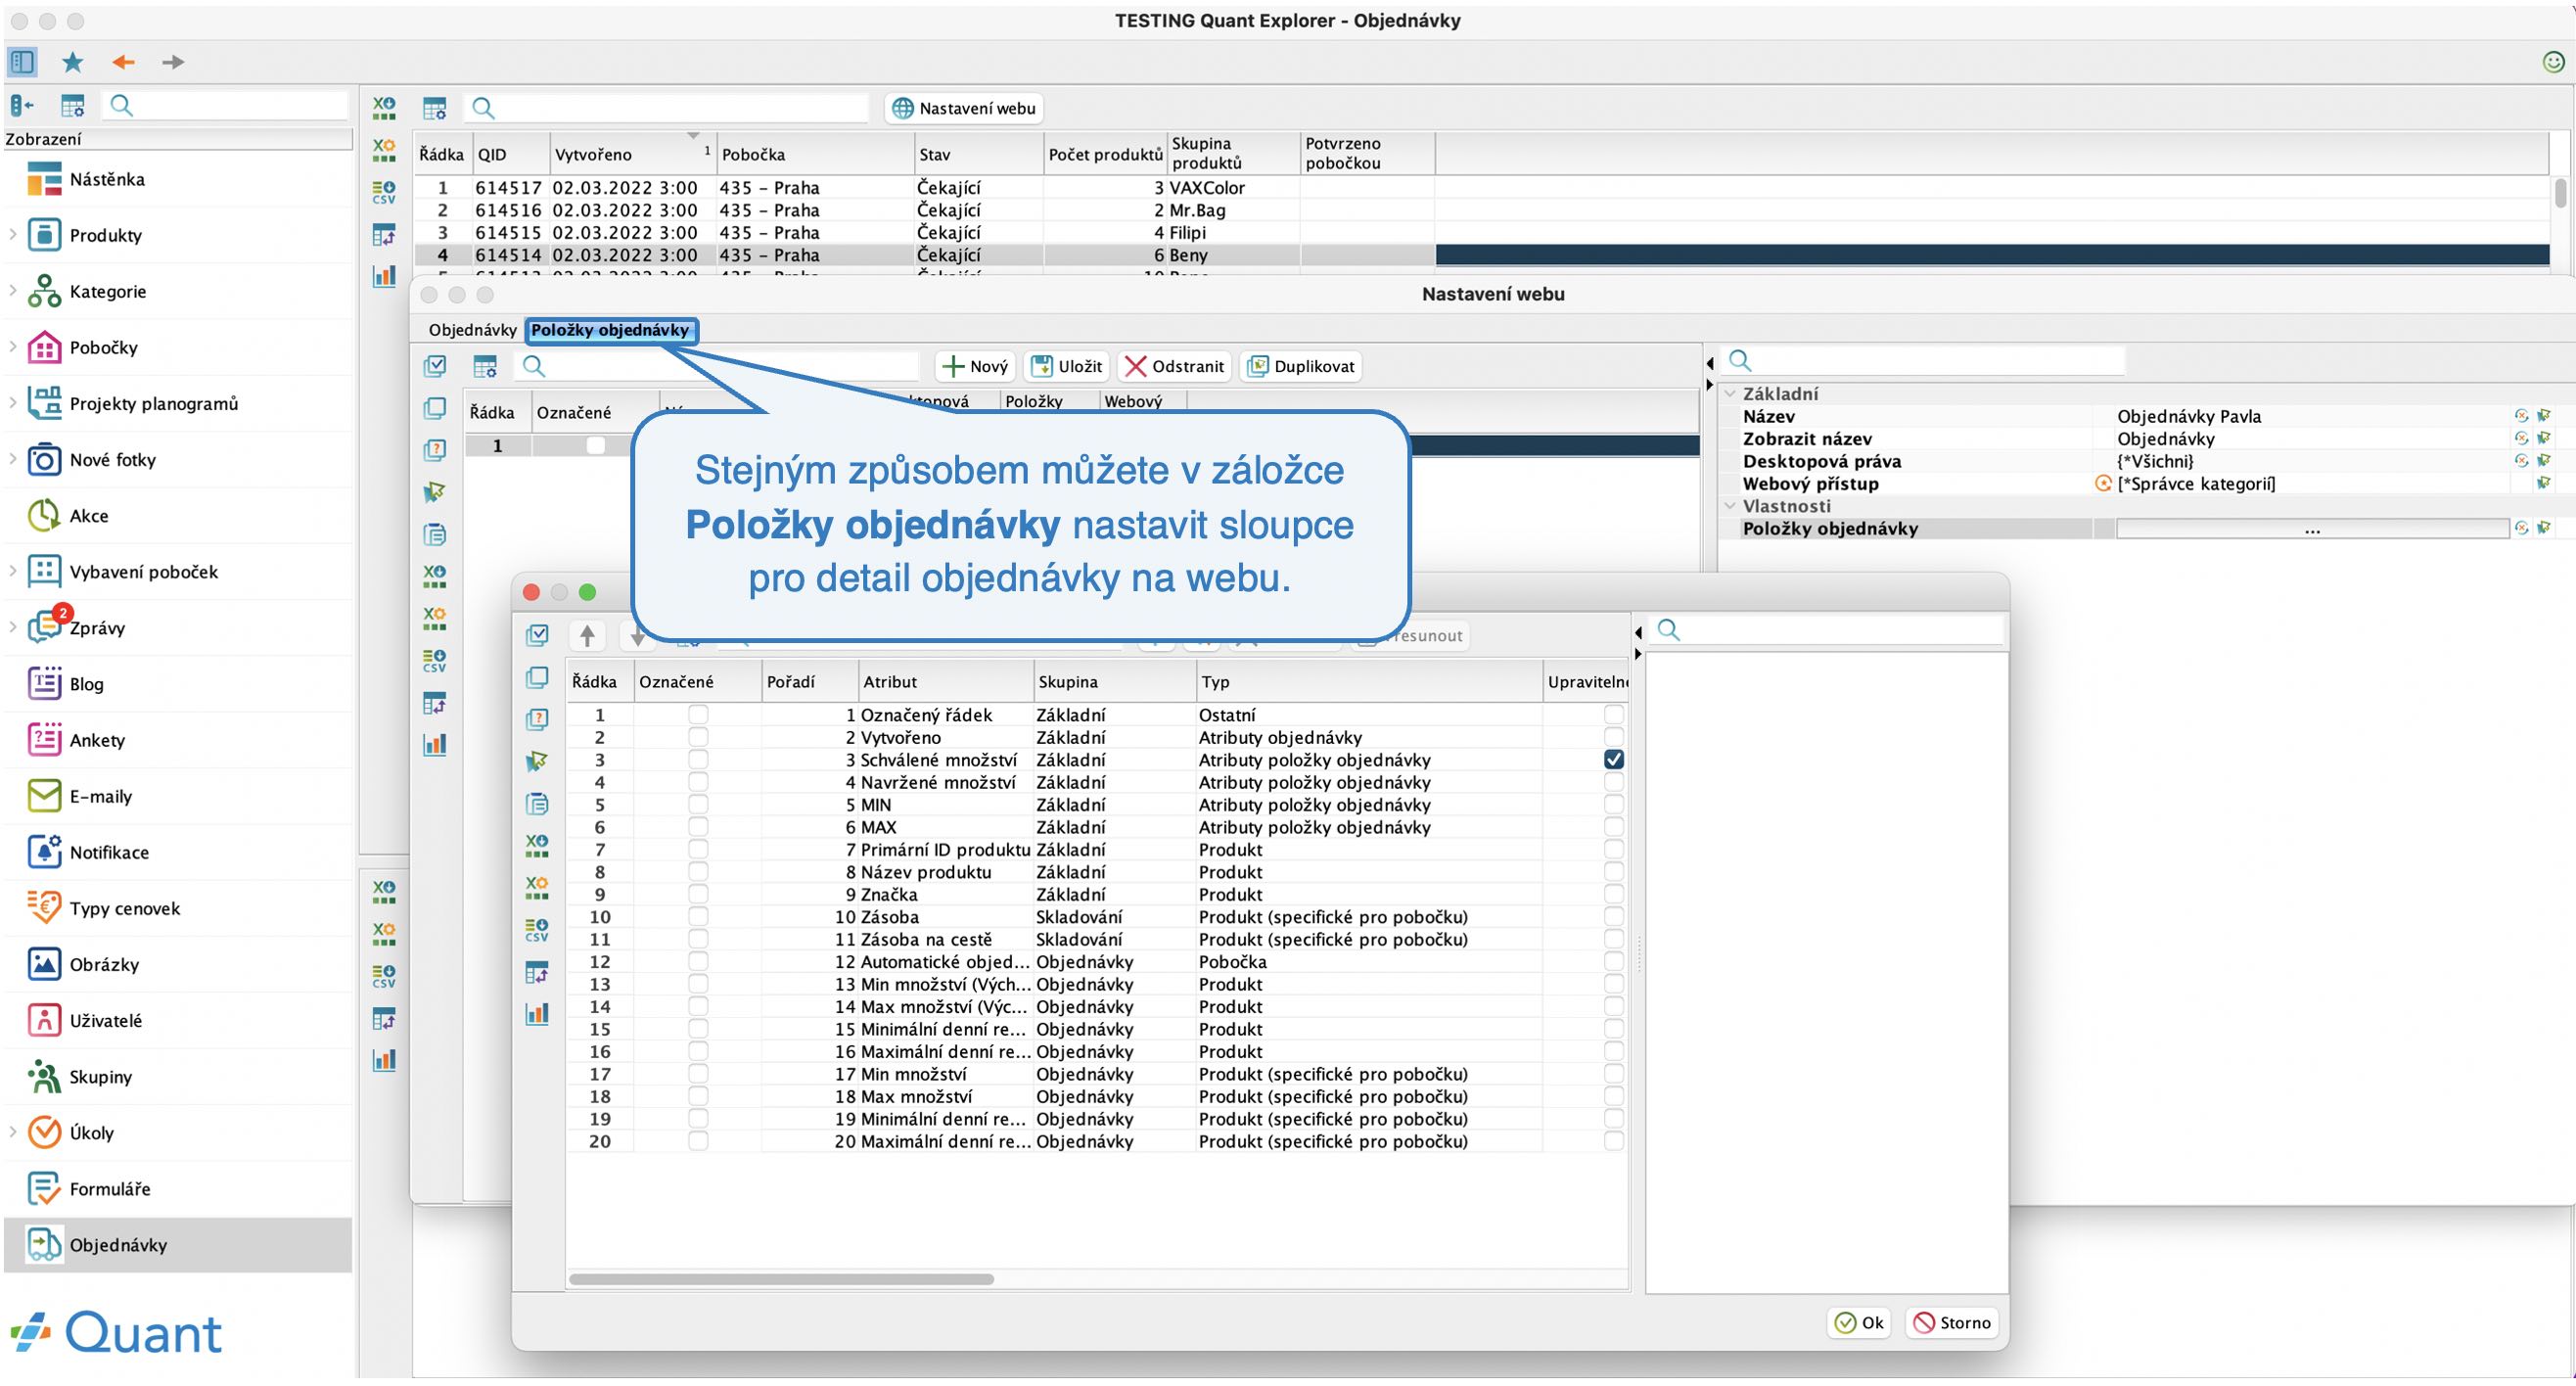Collapse the Vlastnosti property group
The height and width of the screenshot is (1386, 2576).
pos(1730,506)
